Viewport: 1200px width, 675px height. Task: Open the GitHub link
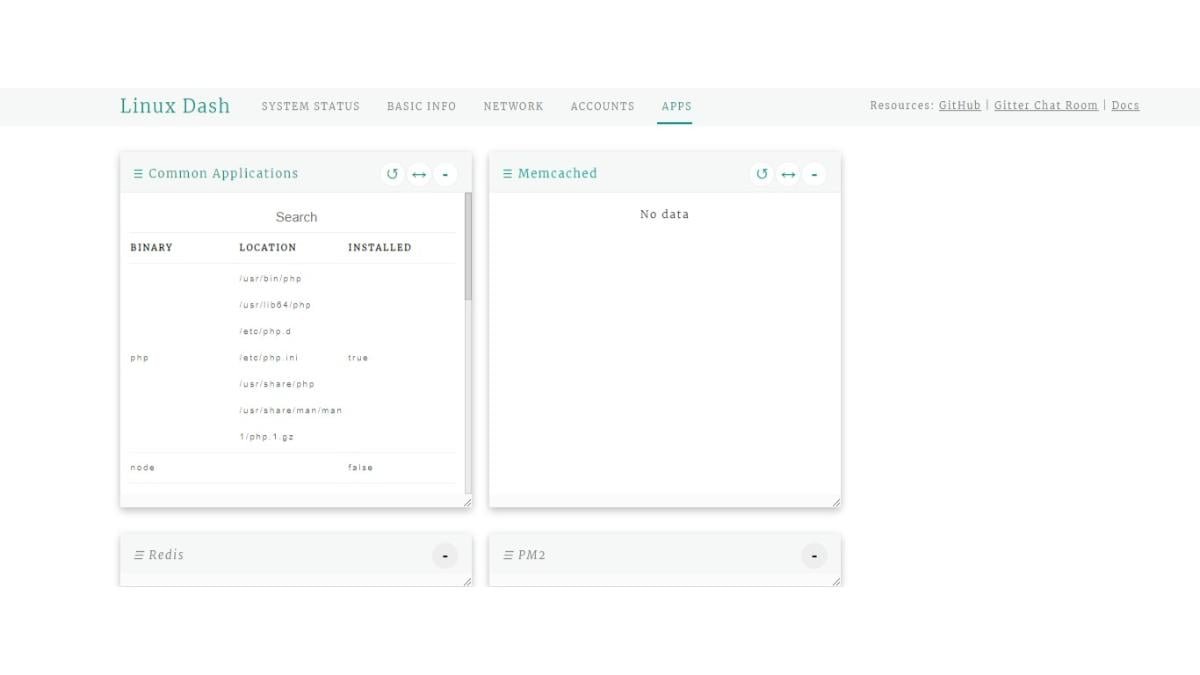pos(959,105)
